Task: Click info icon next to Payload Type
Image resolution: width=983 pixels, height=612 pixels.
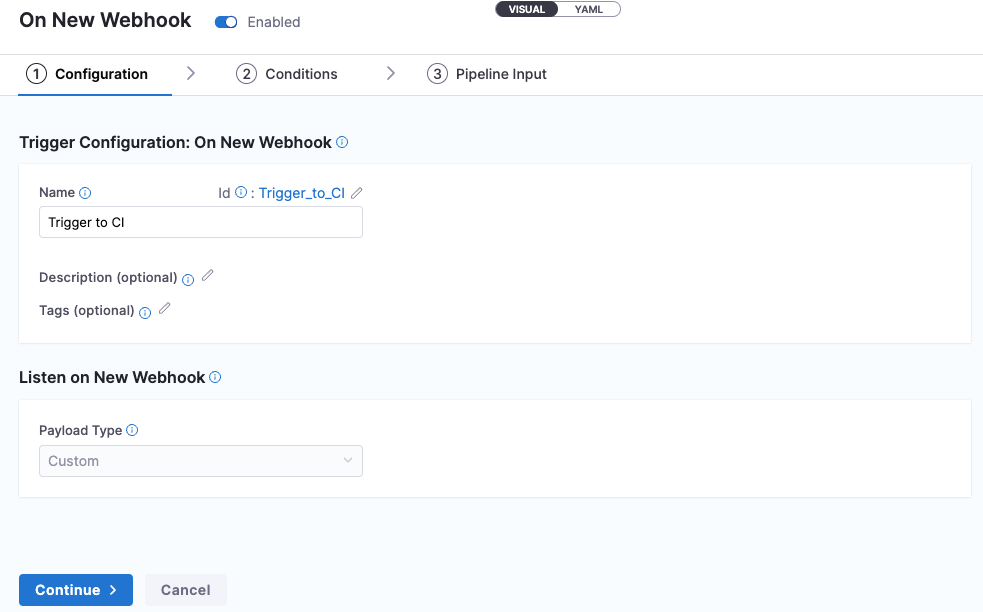Action: tap(132, 431)
